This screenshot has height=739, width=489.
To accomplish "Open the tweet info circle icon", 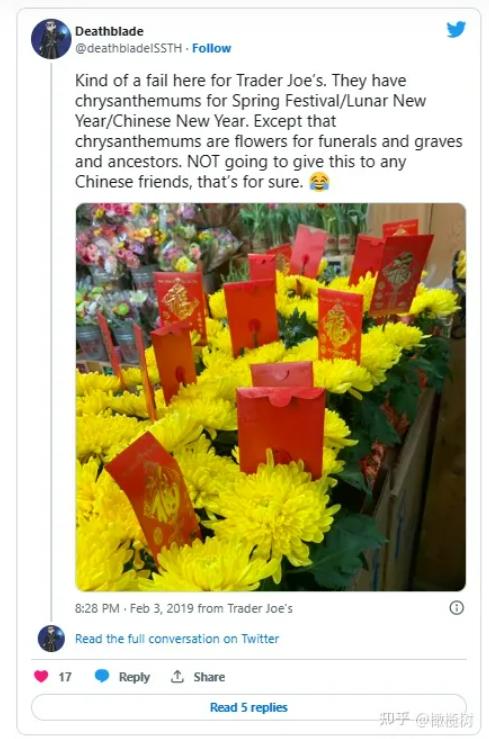I will (x=456, y=608).
